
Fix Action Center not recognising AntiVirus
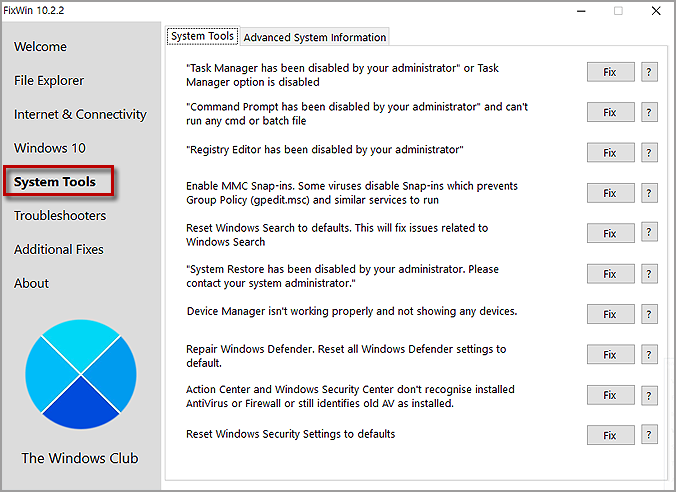click(610, 395)
